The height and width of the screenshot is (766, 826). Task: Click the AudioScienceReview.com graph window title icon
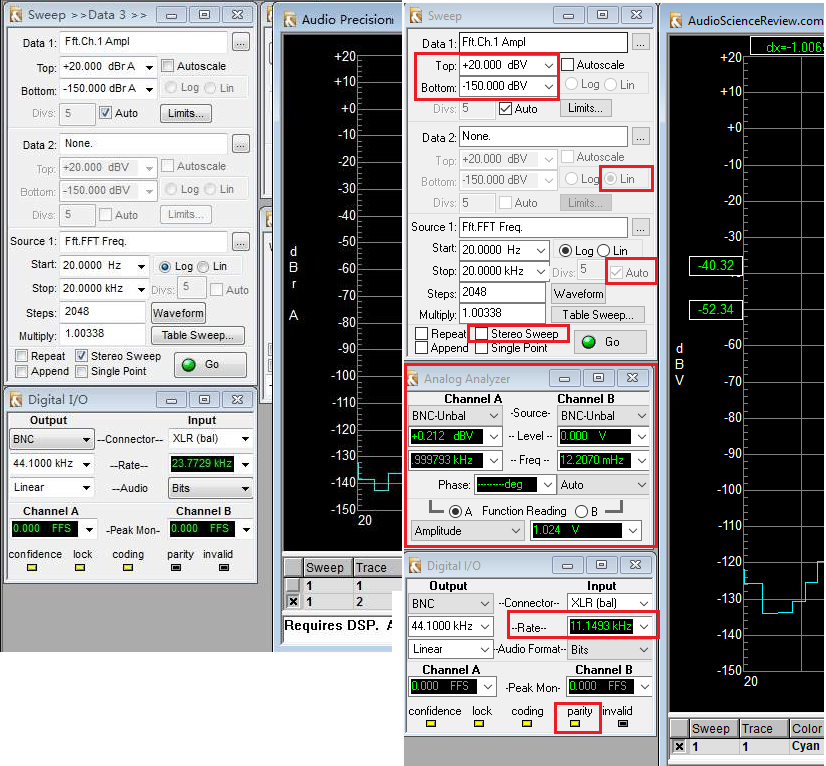(x=676, y=21)
